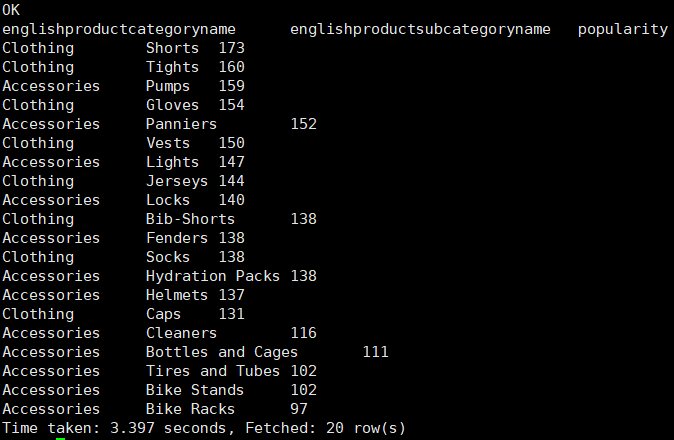This screenshot has height=440, width=674.
Task: Click the popularity column header
Action: 623,30
